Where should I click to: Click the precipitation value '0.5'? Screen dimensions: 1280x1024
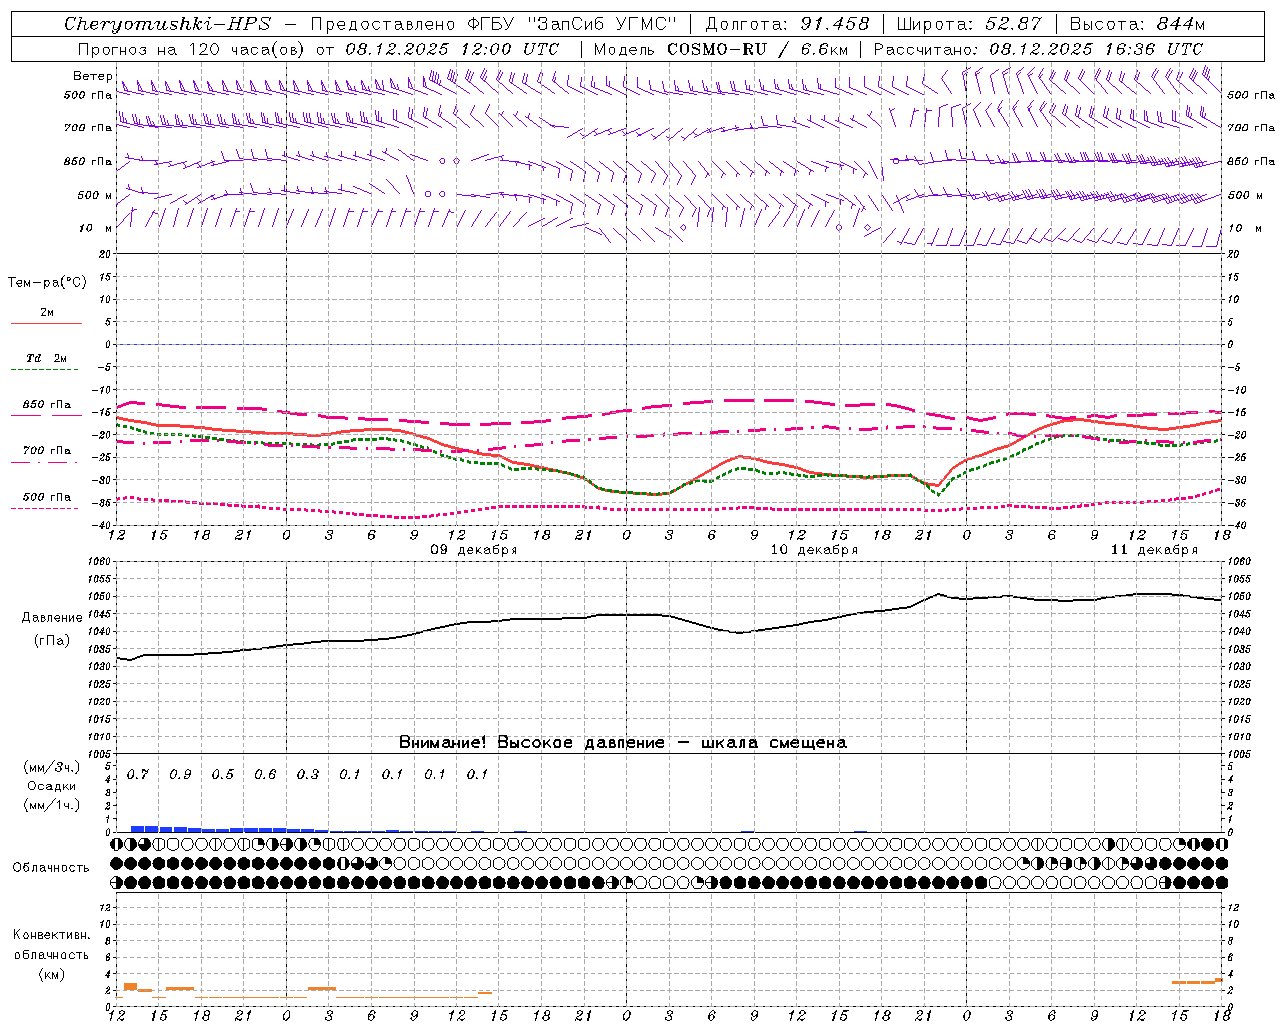coord(223,774)
